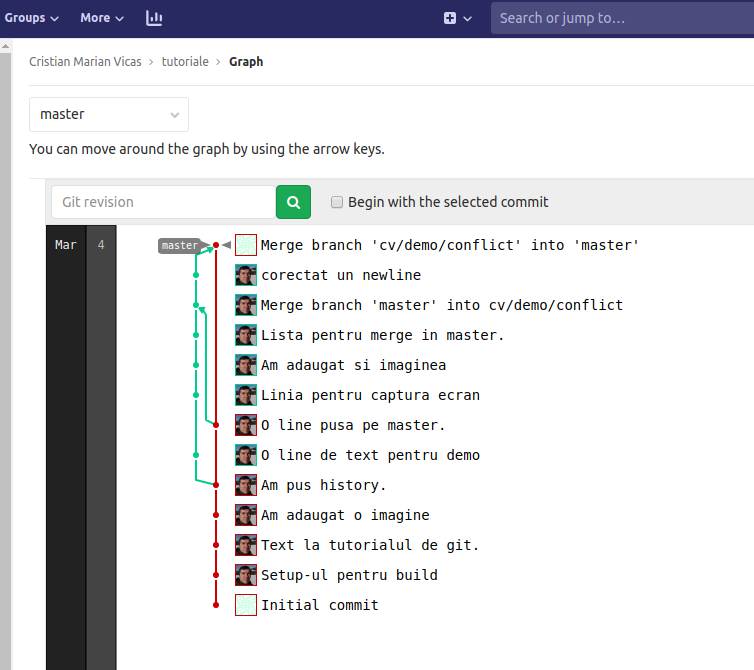Click the top merge commit graph node
The image size is (754, 670).
(x=216, y=245)
